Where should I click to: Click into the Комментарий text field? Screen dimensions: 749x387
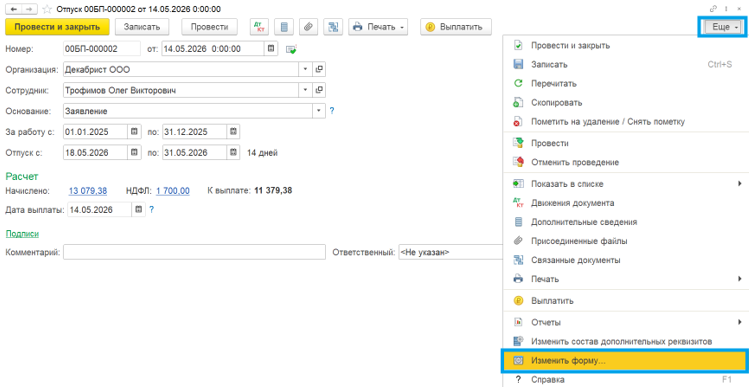194,252
